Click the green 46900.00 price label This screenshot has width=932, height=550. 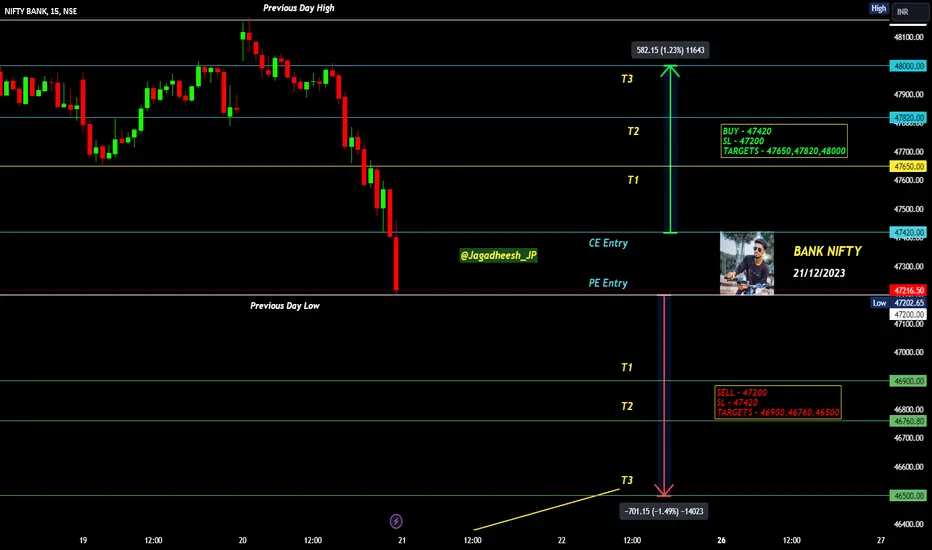908,381
